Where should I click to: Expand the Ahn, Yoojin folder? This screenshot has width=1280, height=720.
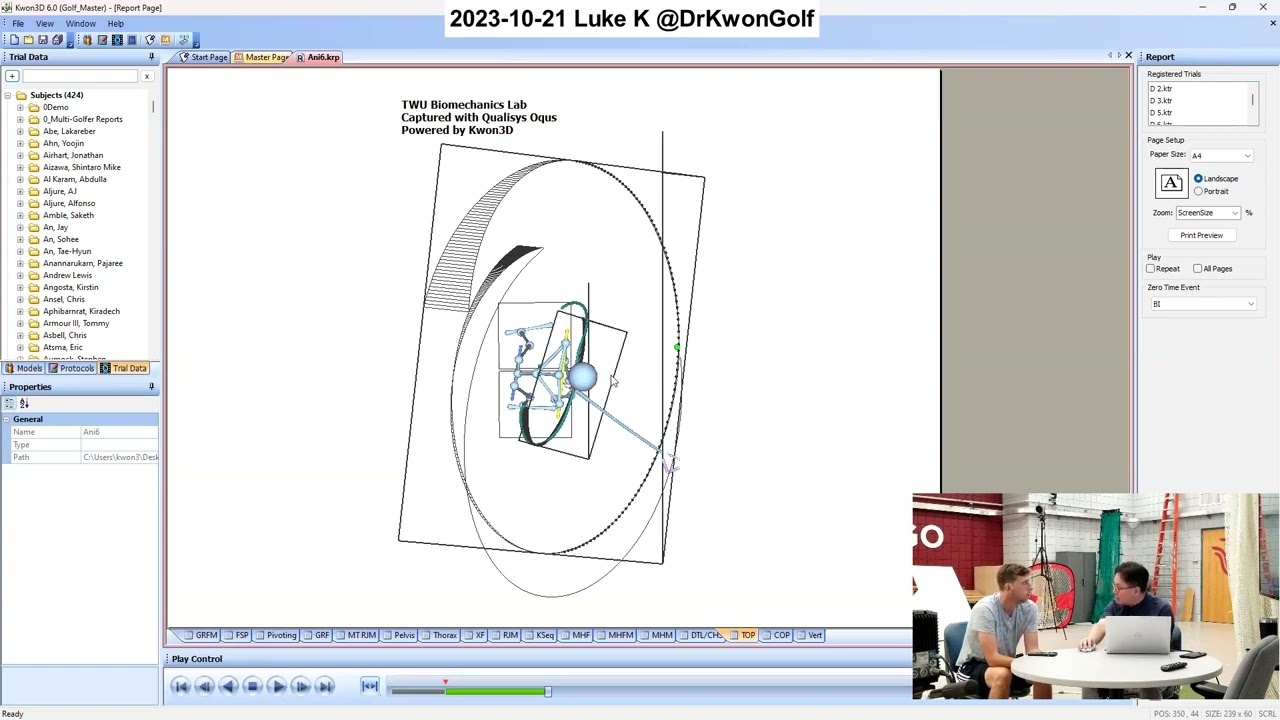pos(20,143)
